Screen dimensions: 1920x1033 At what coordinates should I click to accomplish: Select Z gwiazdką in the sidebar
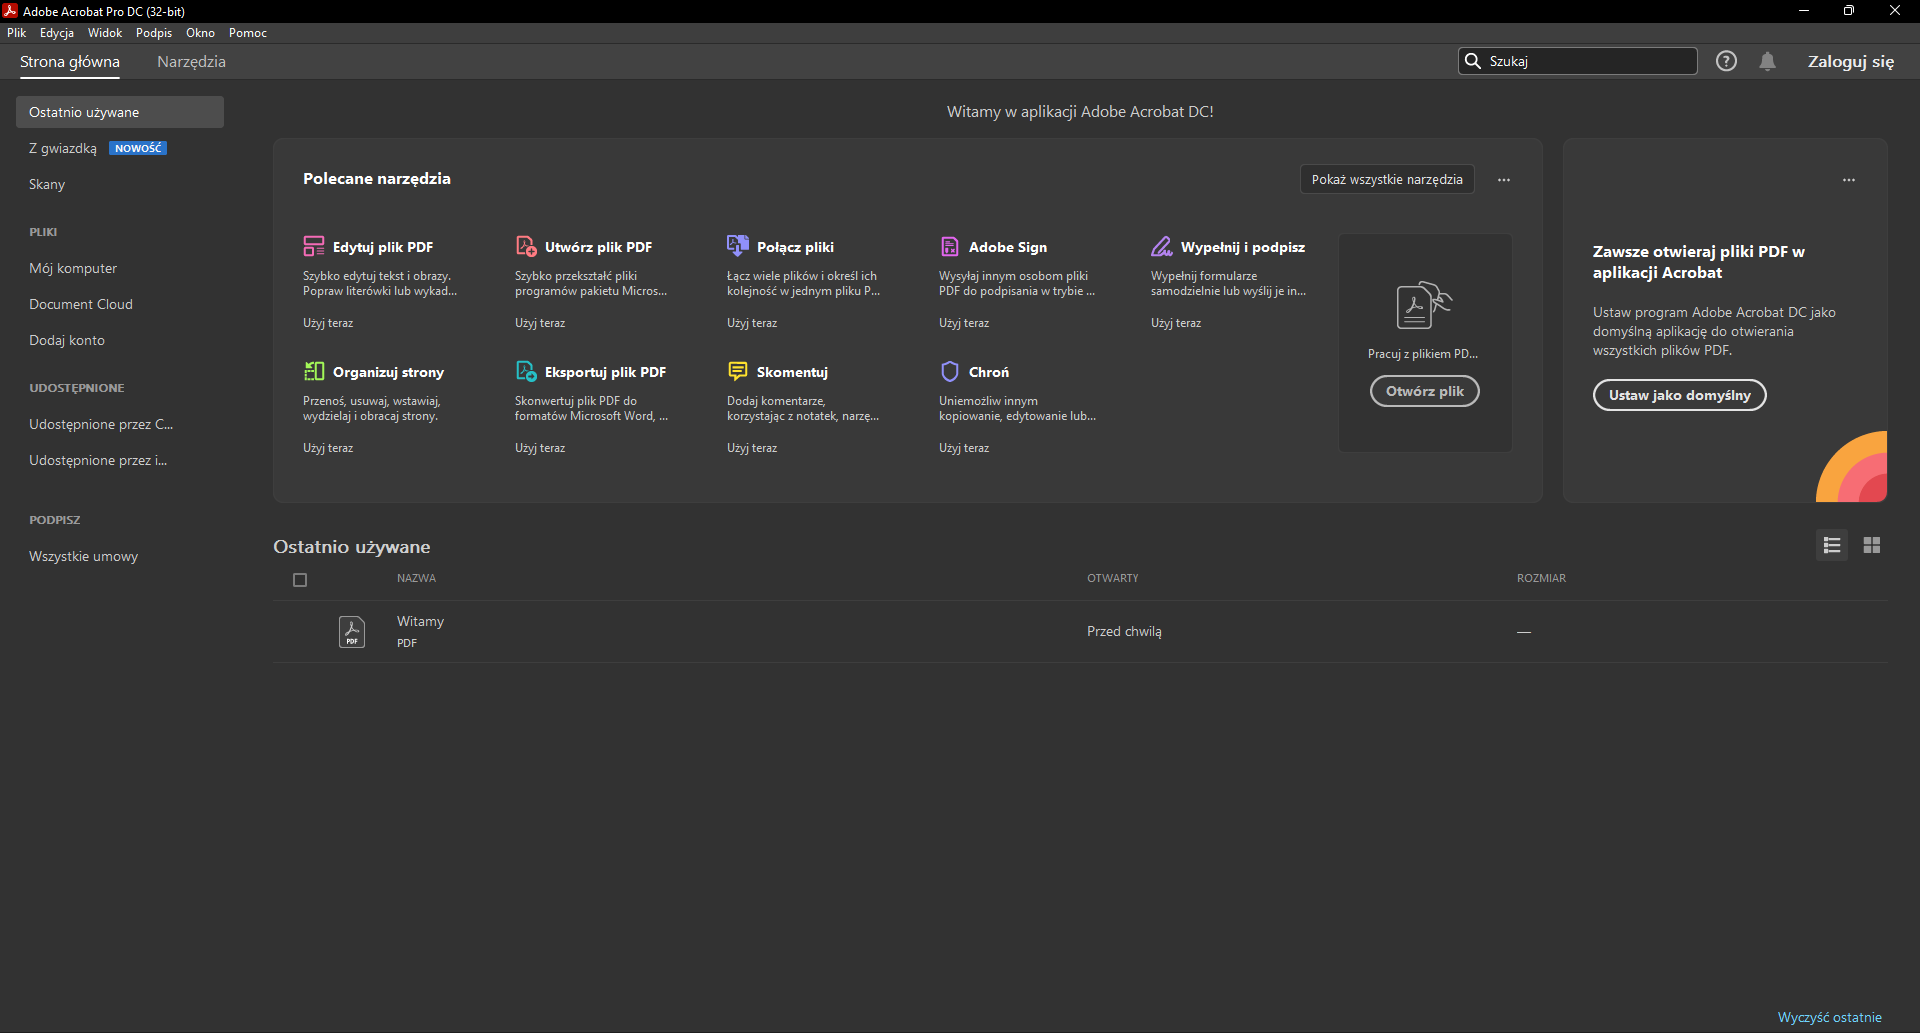click(x=63, y=148)
